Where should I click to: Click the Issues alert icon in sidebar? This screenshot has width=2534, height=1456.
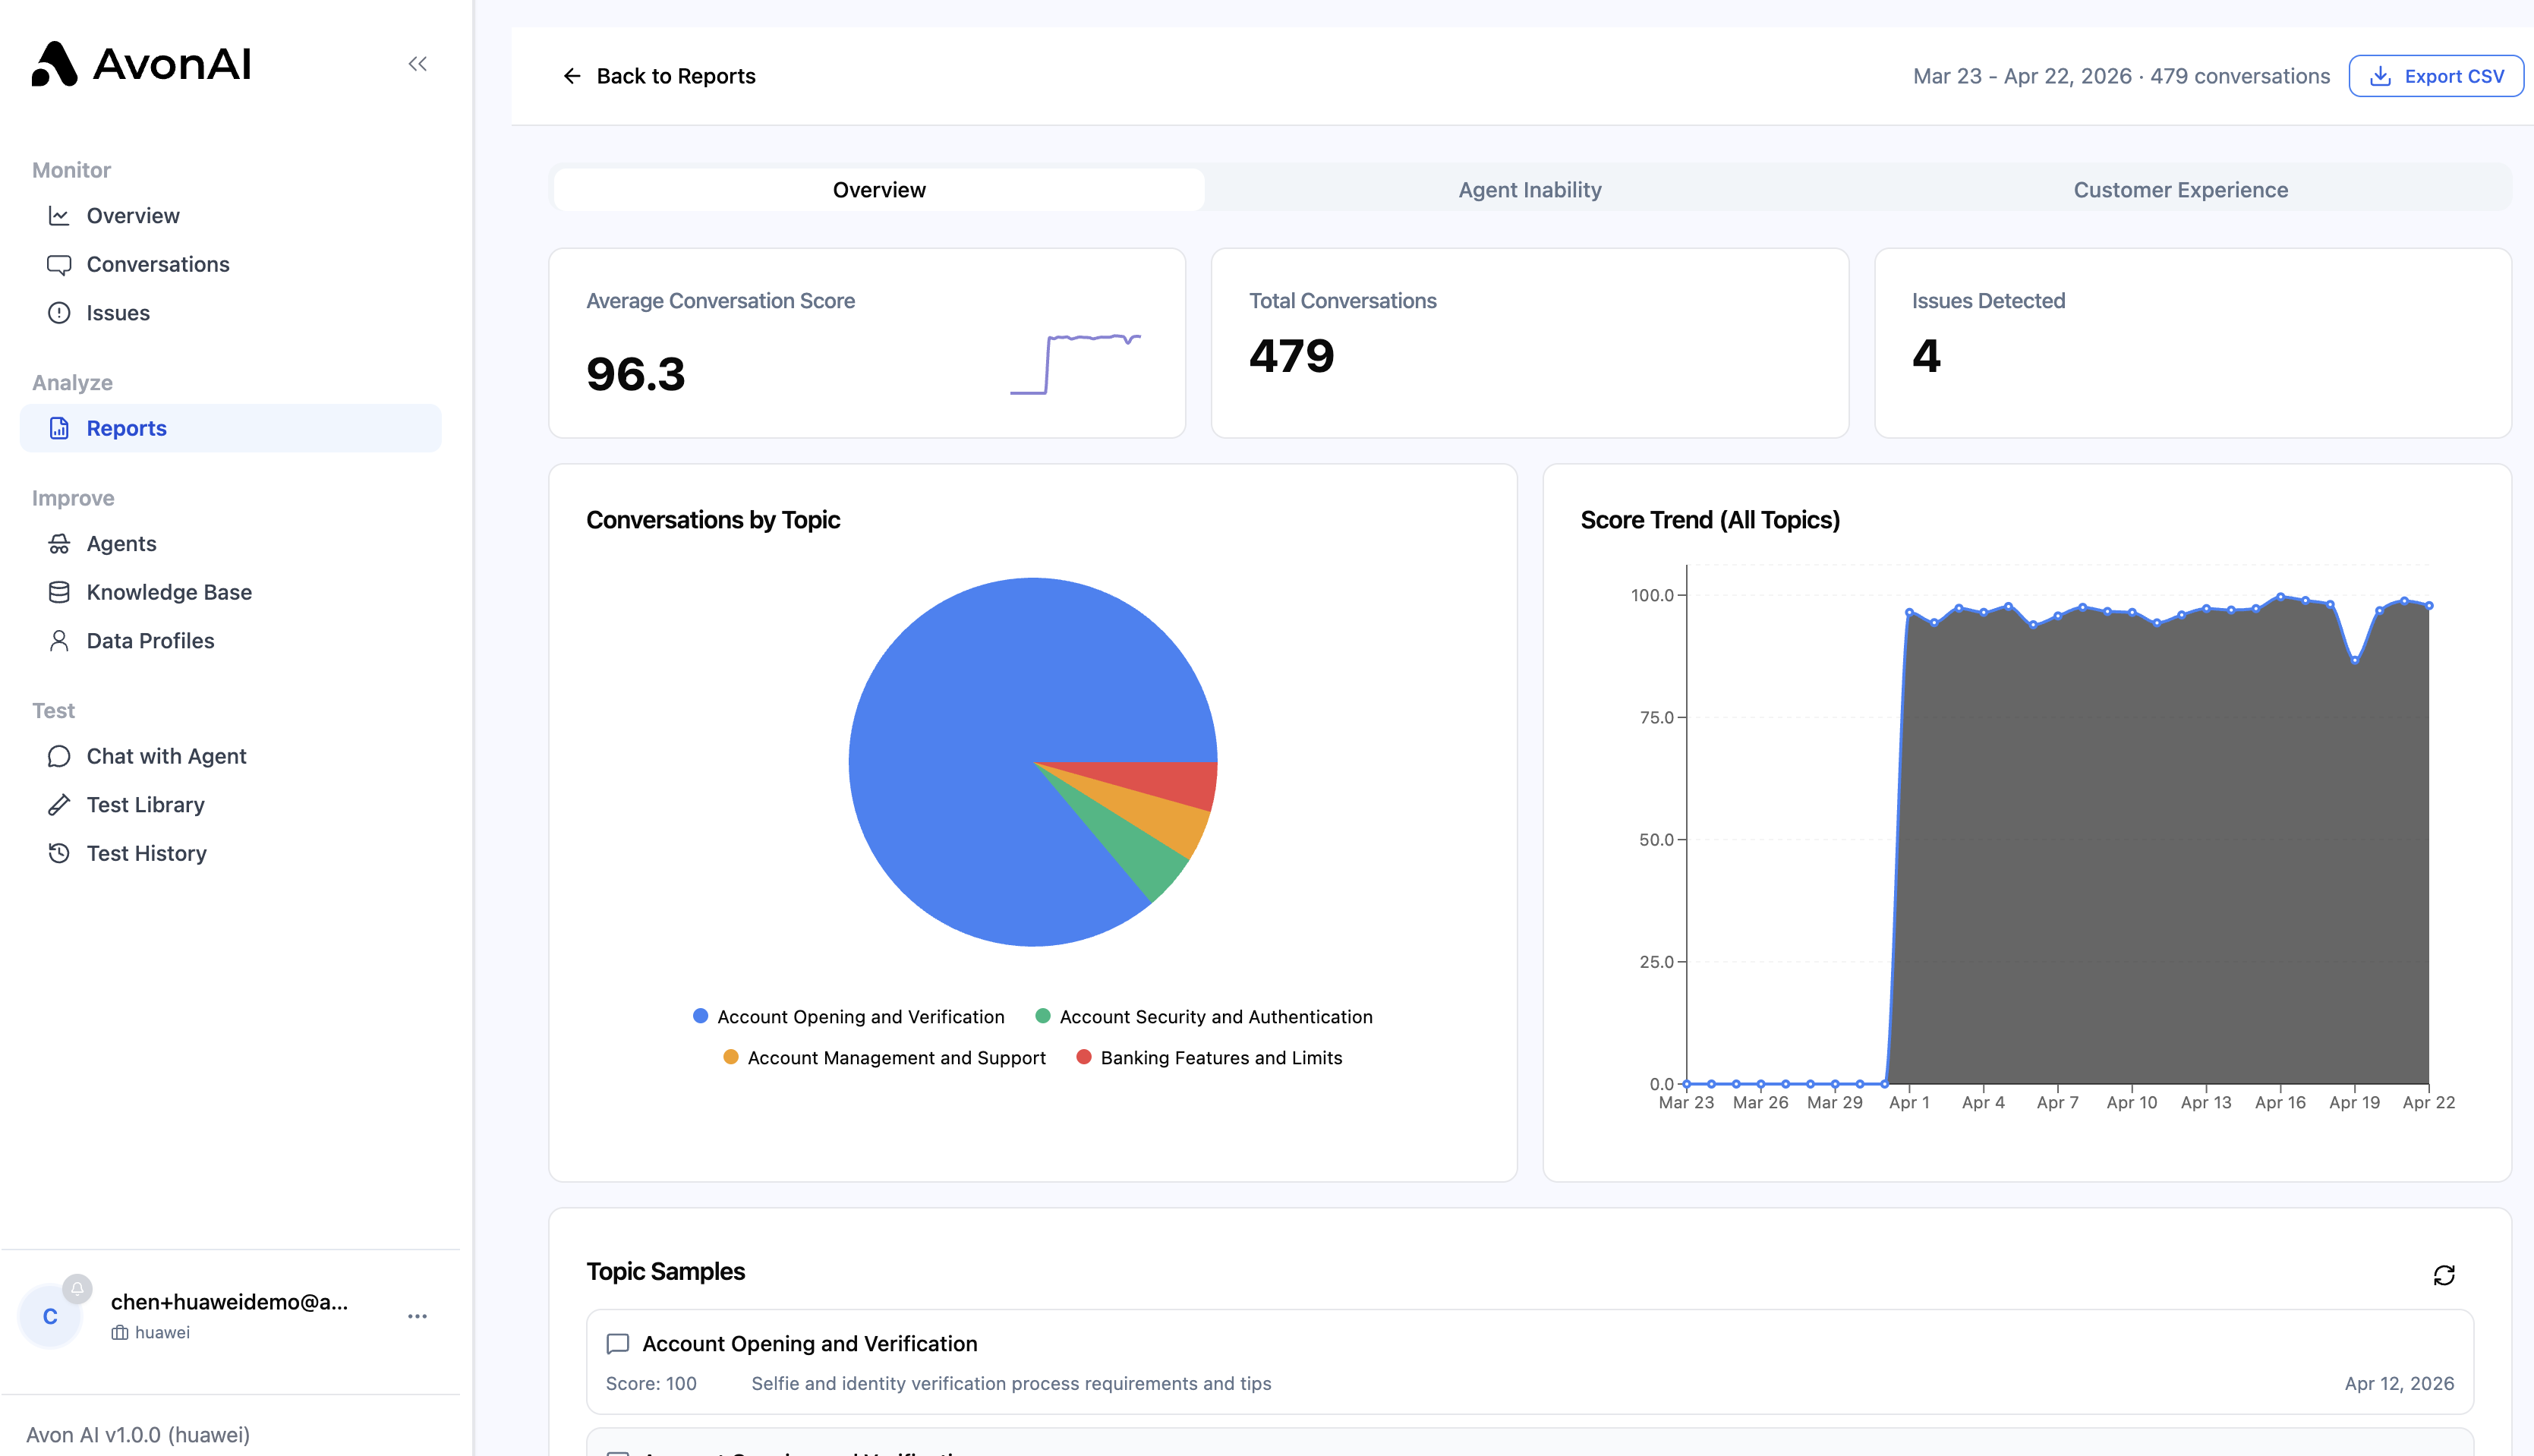pyautogui.click(x=59, y=313)
